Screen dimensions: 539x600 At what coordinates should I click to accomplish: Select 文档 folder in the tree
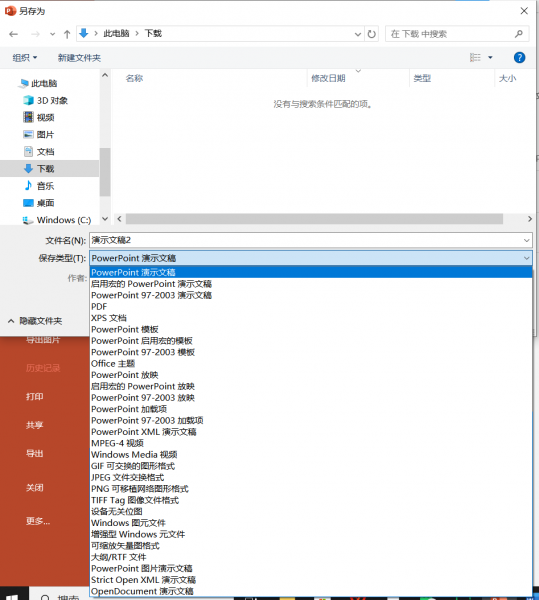click(45, 152)
